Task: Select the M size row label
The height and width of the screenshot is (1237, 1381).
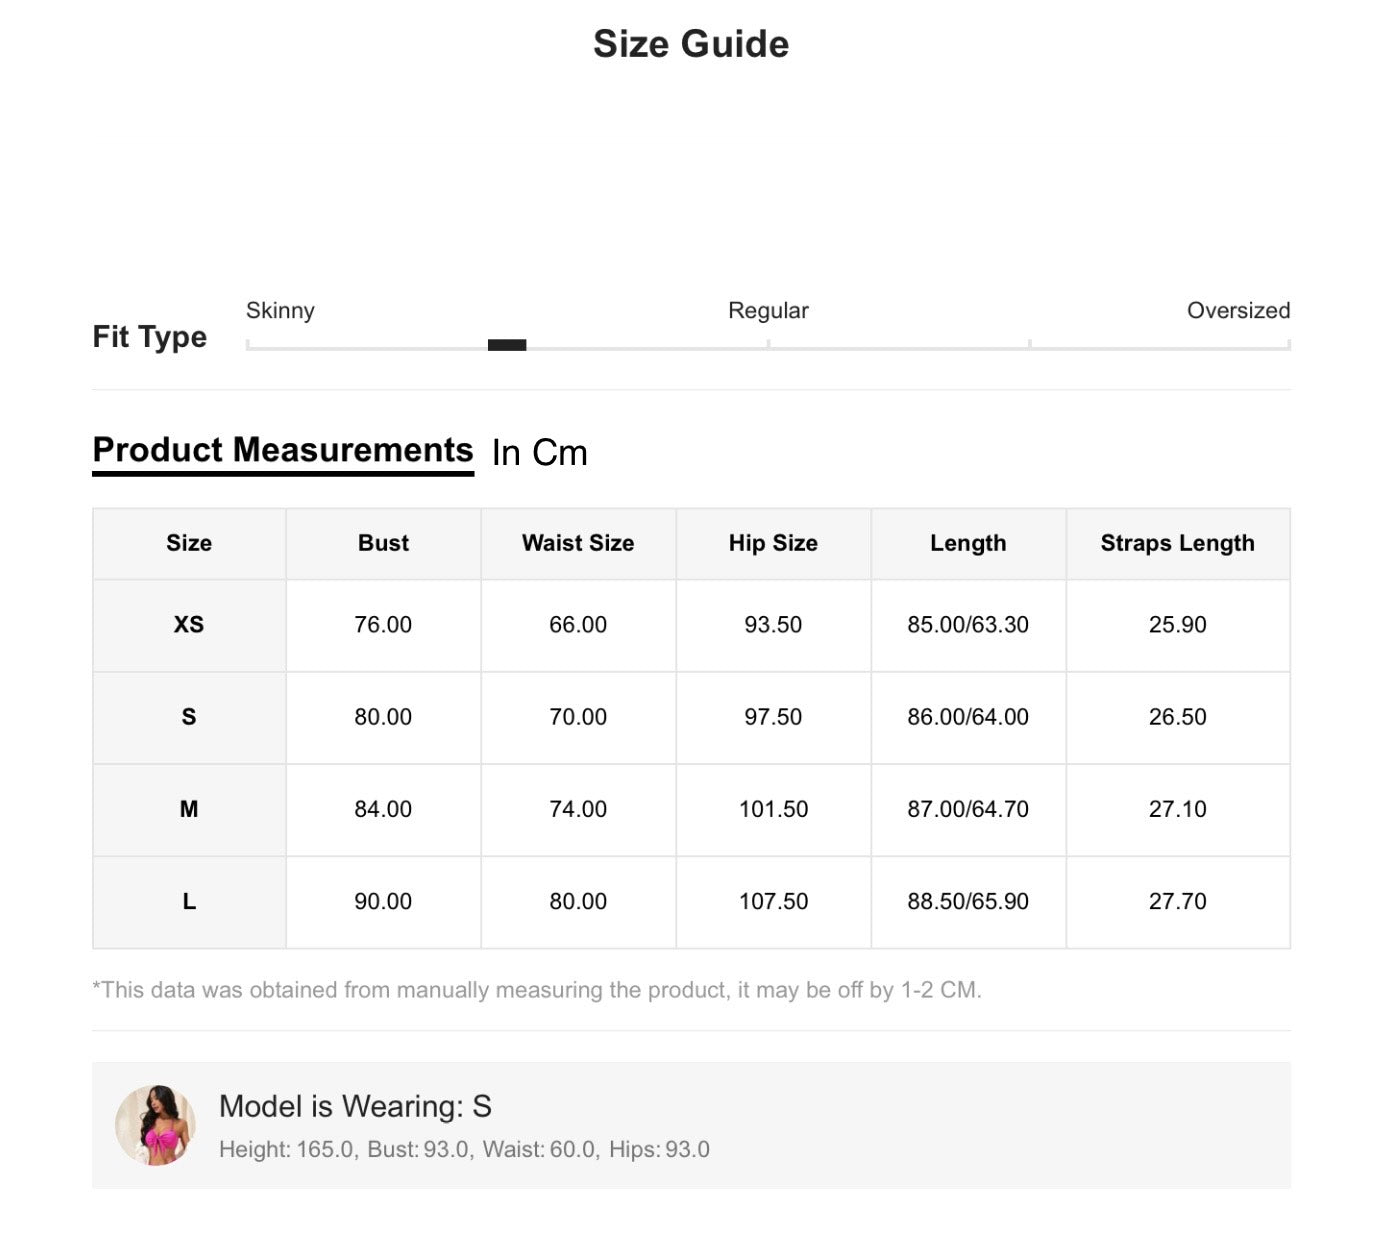Action: pos(189,809)
